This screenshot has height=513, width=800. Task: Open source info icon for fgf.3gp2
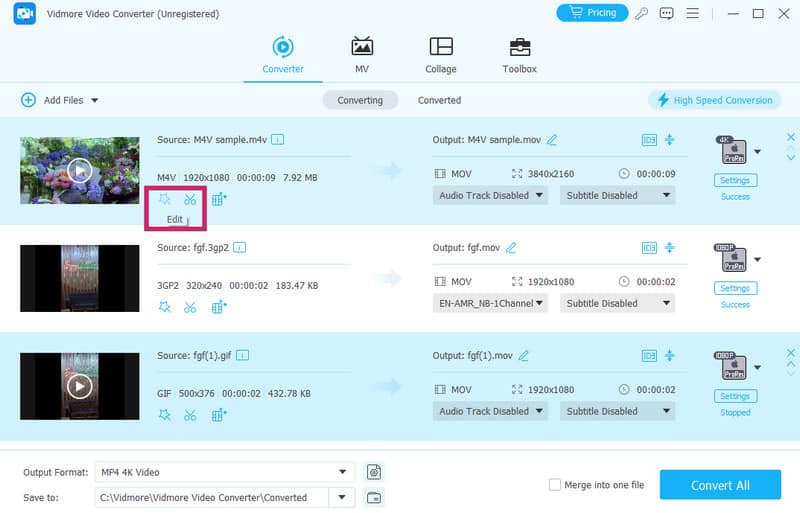click(x=240, y=247)
